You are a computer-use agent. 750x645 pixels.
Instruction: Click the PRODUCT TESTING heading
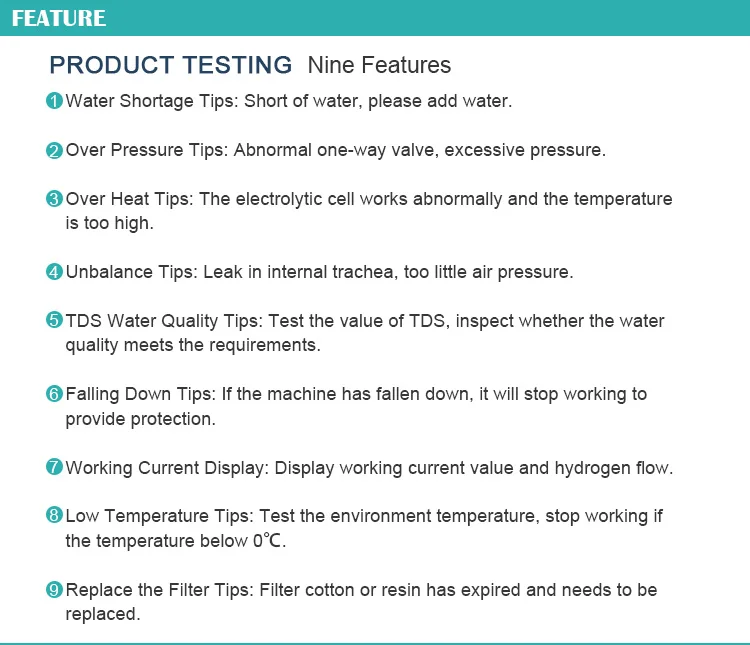click(x=171, y=66)
